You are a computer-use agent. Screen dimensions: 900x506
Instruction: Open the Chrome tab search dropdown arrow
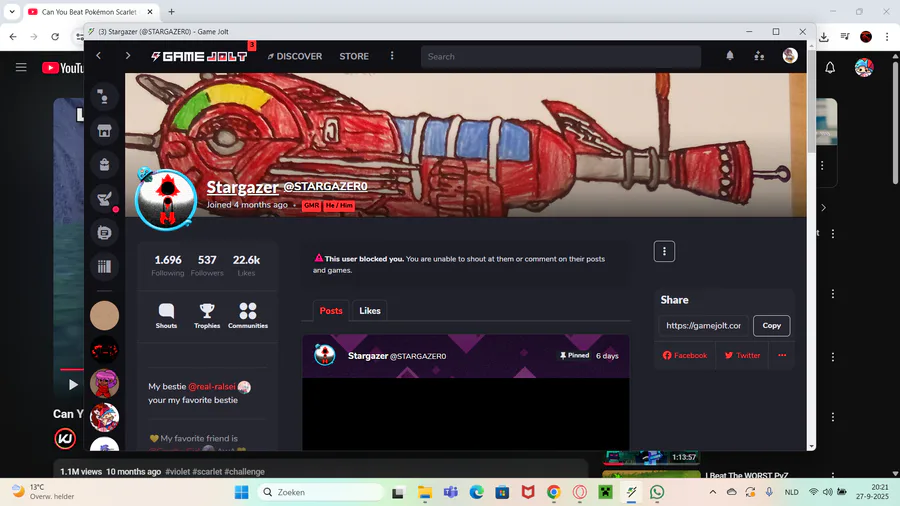(x=12, y=11)
